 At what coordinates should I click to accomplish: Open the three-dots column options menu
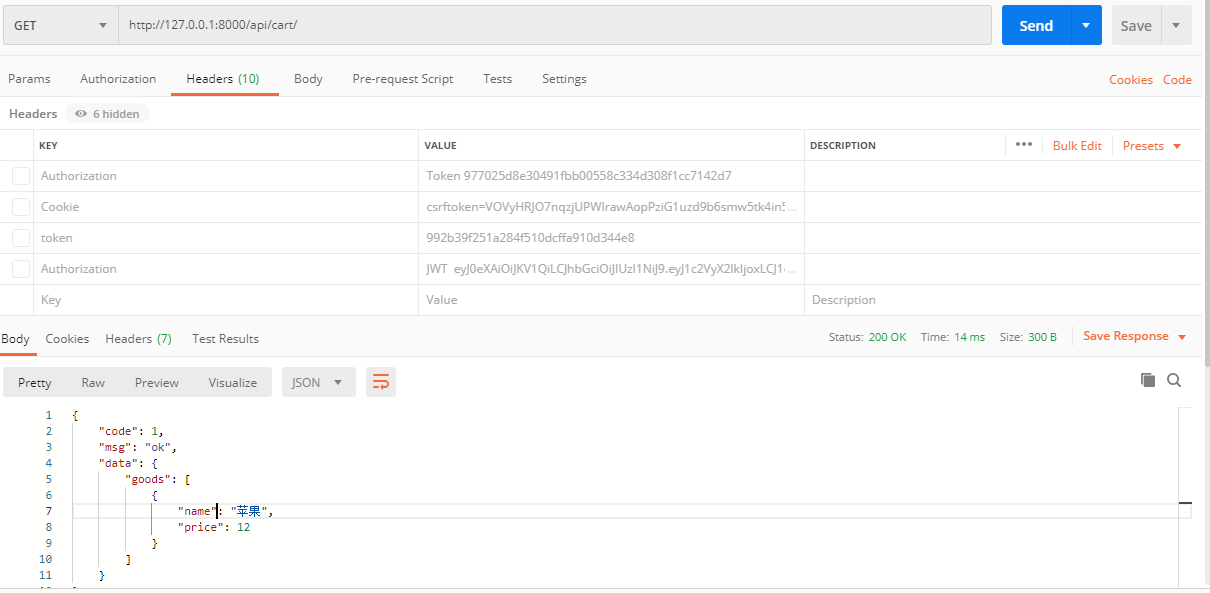pos(1023,144)
